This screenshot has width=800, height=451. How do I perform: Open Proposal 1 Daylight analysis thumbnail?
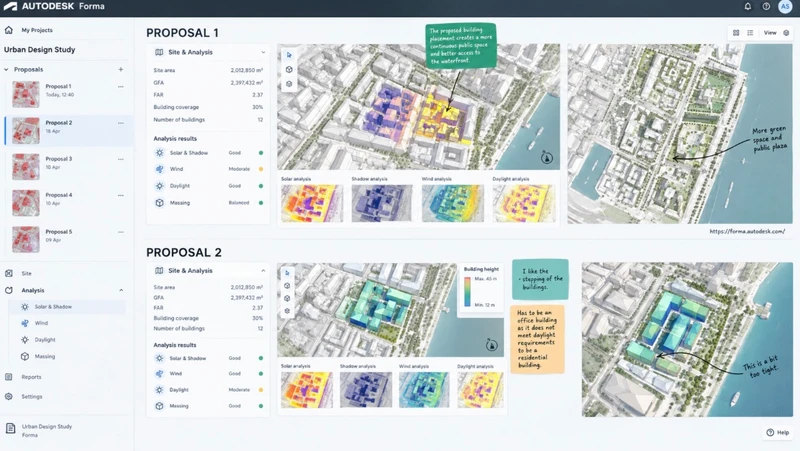523,203
